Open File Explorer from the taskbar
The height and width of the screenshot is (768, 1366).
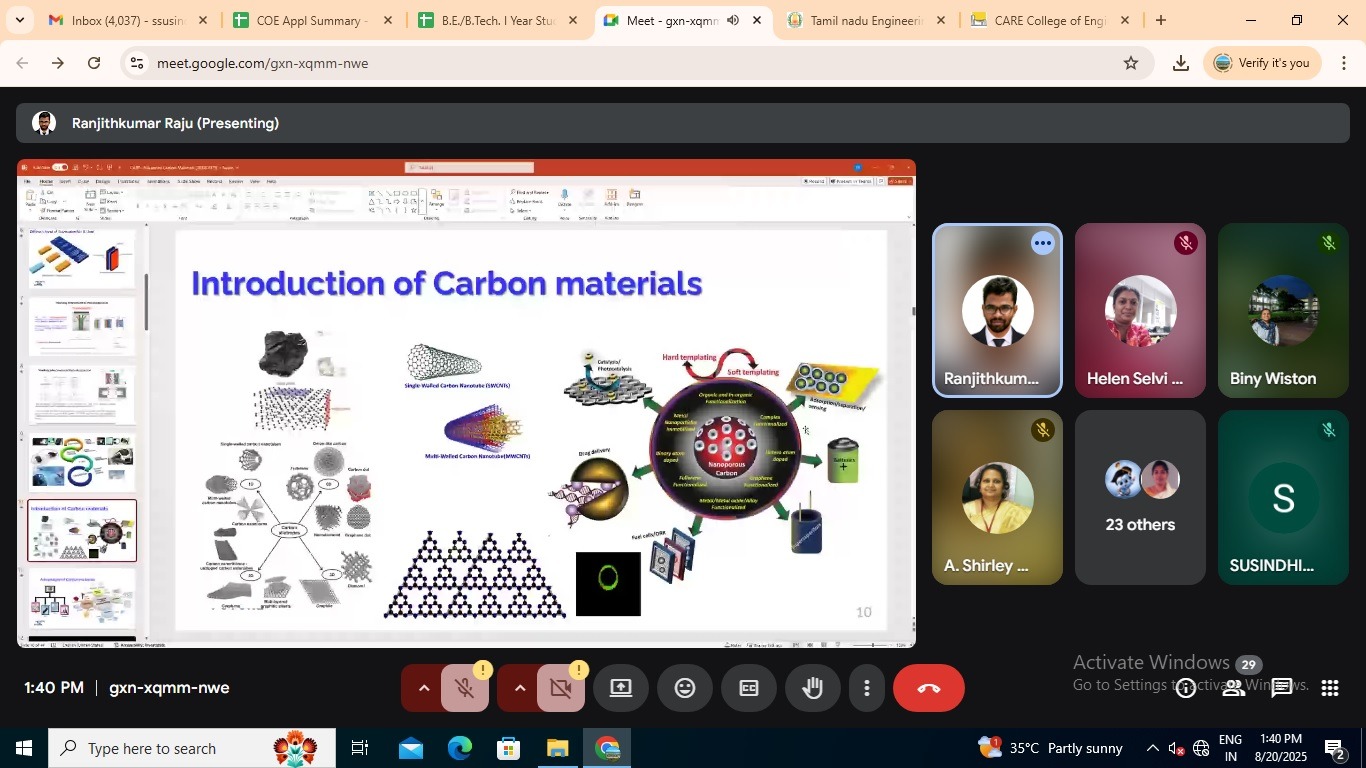pyautogui.click(x=557, y=748)
